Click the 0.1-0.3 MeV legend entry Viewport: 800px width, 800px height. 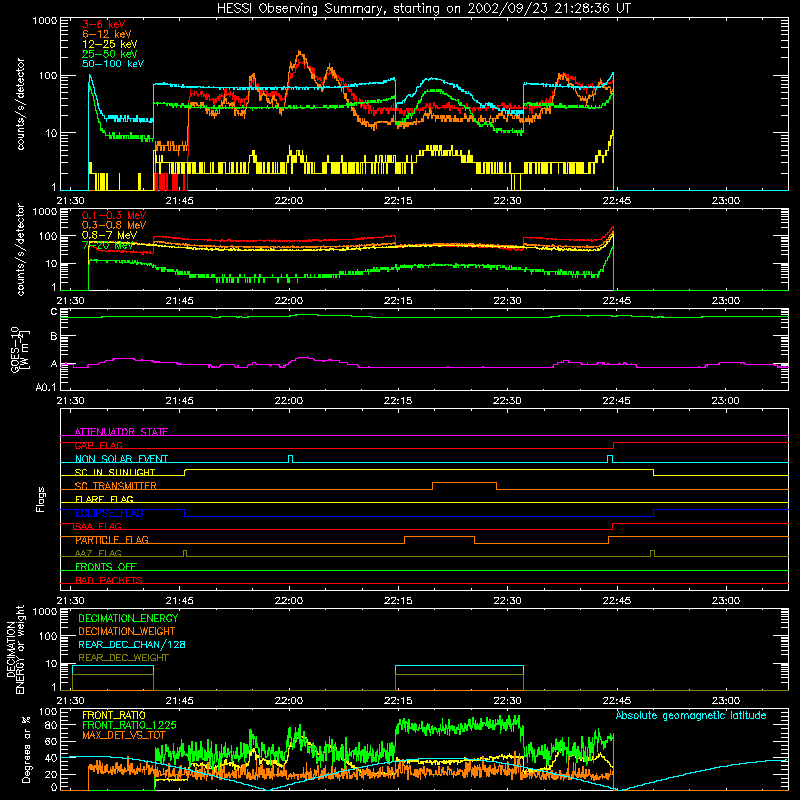point(114,215)
